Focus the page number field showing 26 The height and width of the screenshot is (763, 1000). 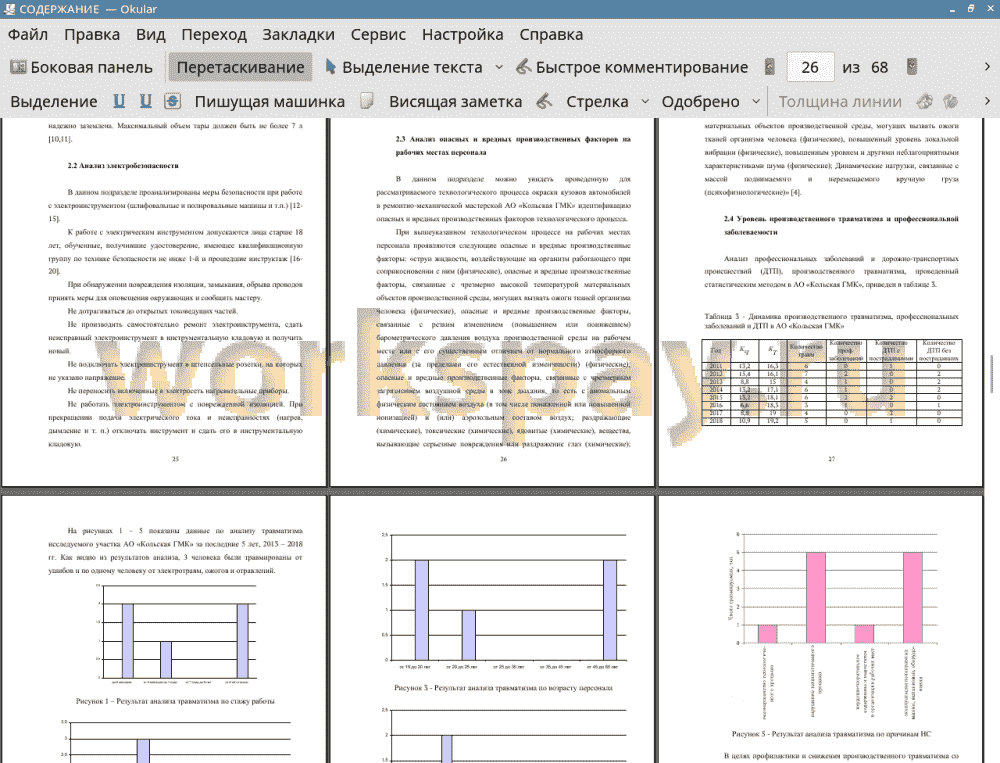click(810, 67)
